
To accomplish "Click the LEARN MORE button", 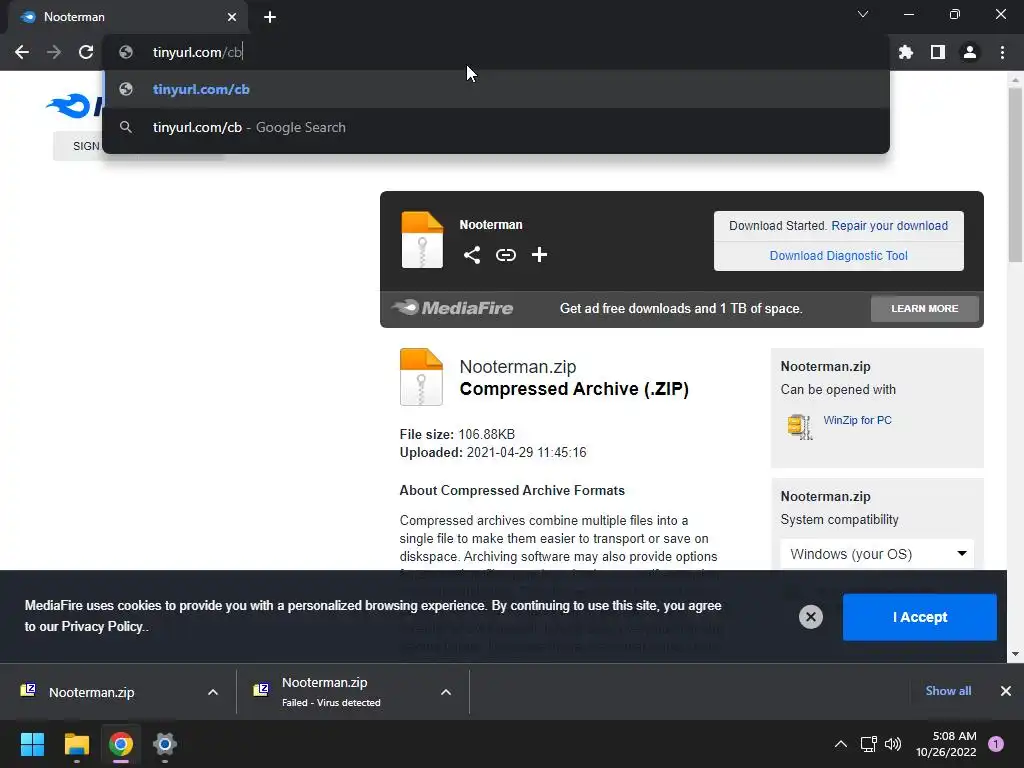I will (x=925, y=308).
